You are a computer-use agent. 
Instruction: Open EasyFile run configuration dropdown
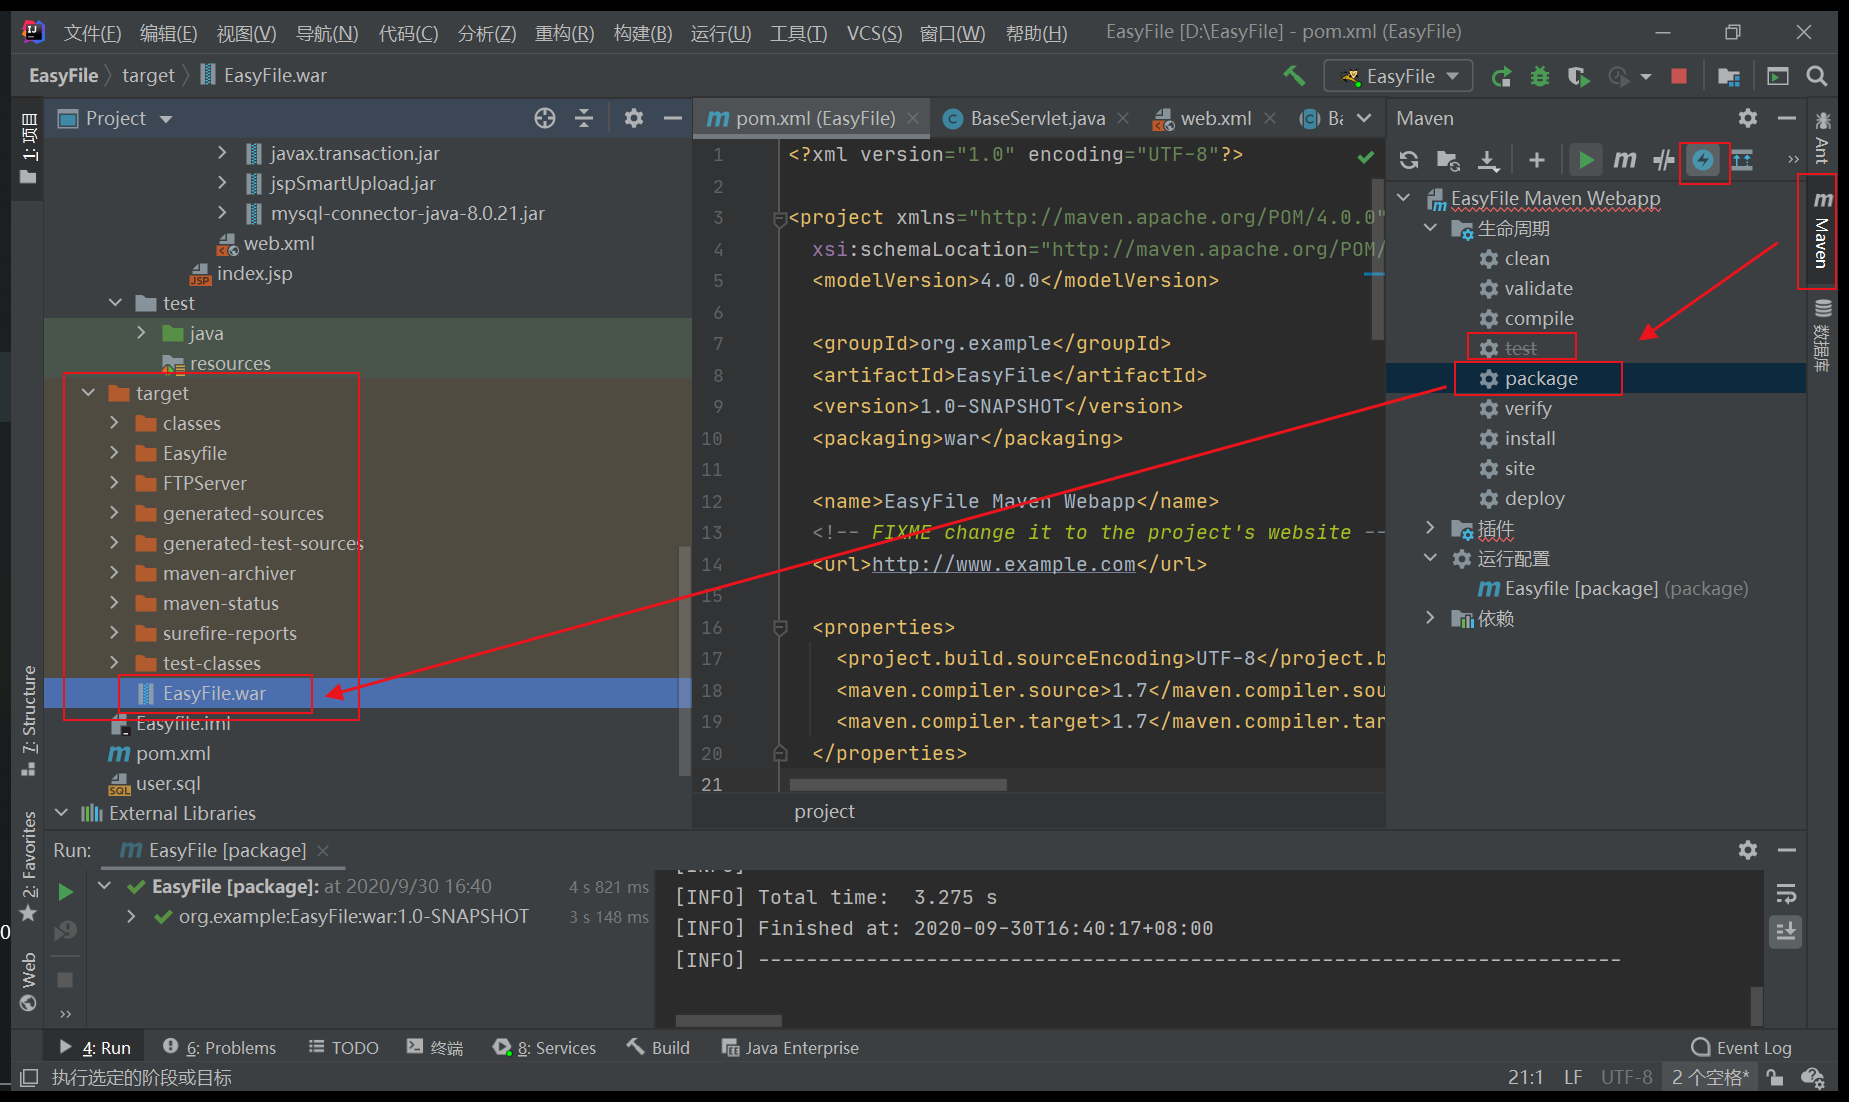[1397, 76]
